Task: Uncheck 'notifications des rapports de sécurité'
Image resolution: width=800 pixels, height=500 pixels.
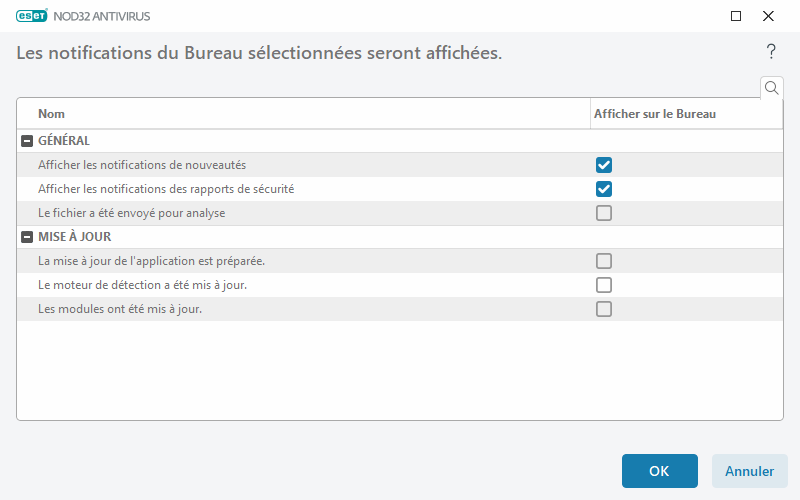Action: 604,189
